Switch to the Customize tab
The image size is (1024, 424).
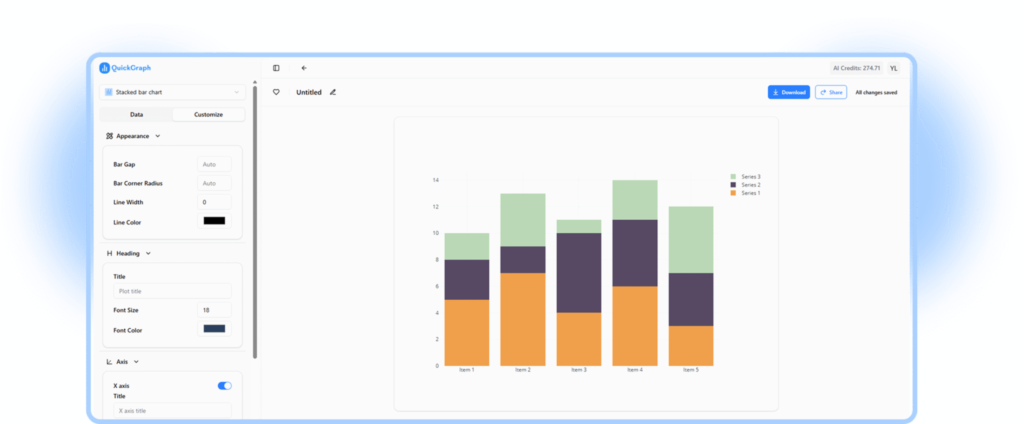(208, 115)
